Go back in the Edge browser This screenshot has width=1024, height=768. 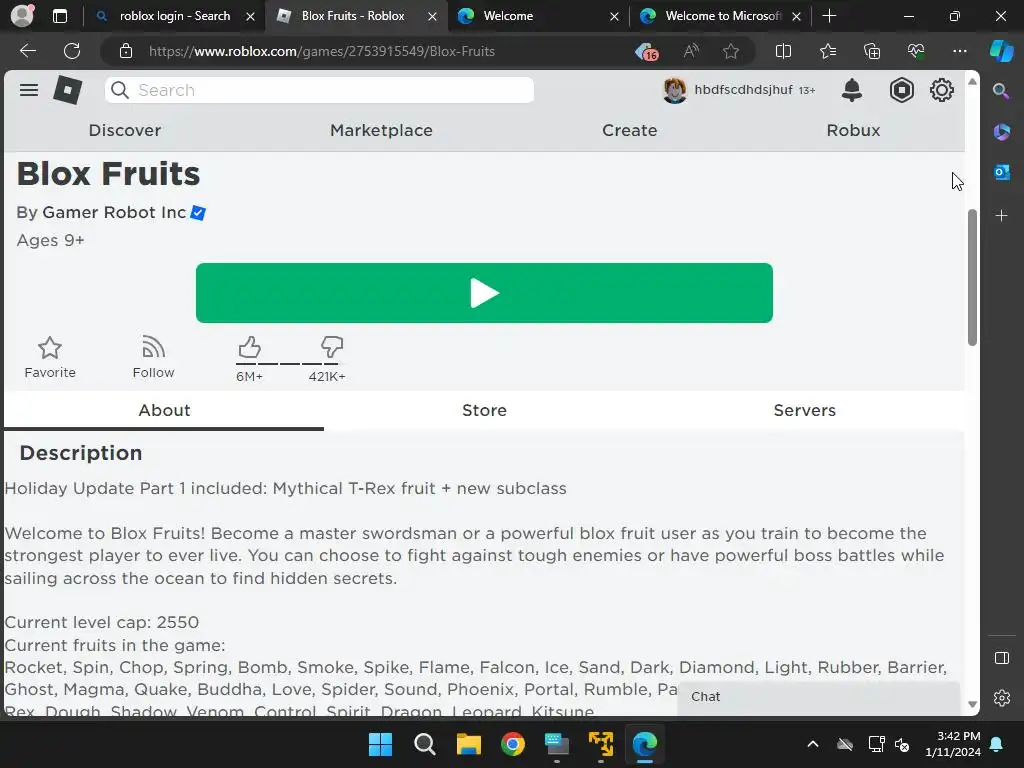click(x=27, y=51)
